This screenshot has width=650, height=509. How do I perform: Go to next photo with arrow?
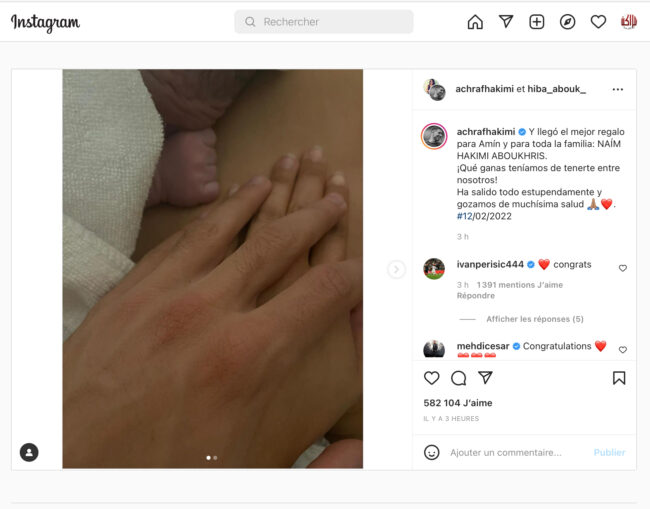click(396, 269)
